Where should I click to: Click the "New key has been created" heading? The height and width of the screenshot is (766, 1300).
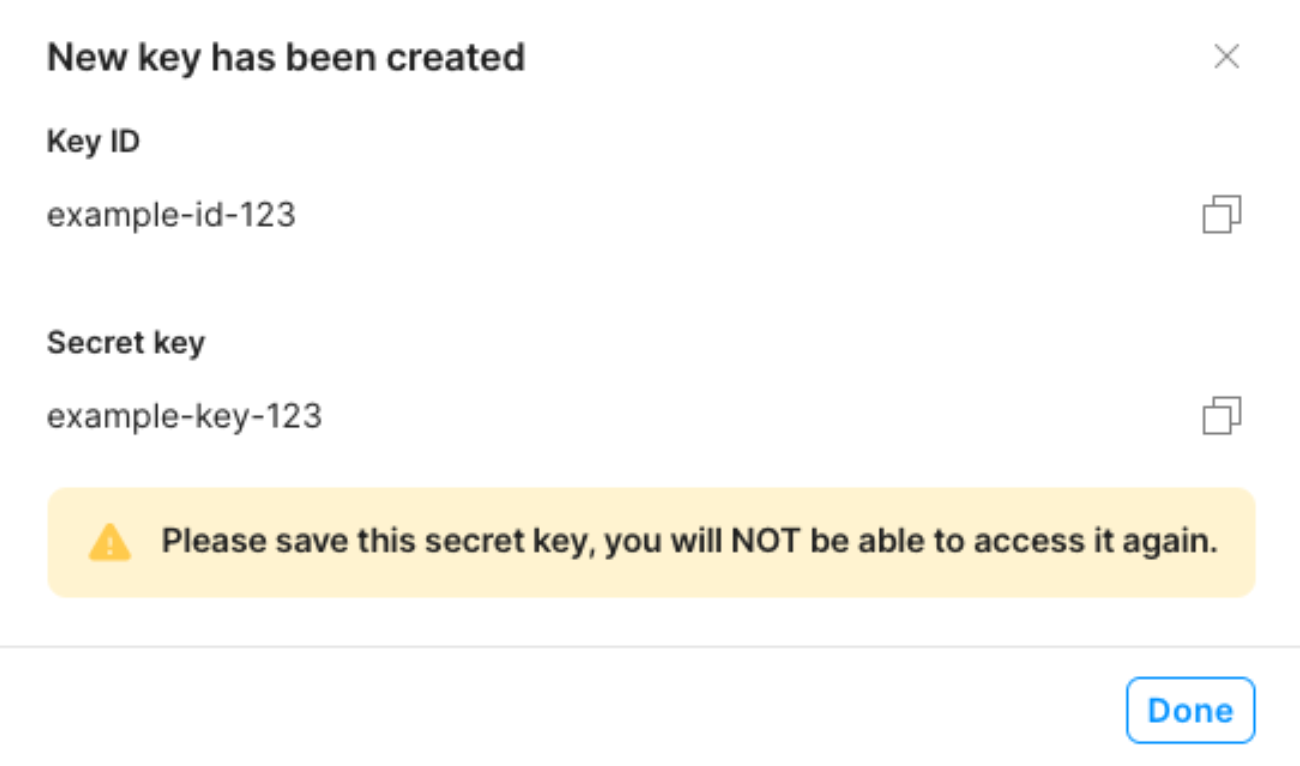click(x=286, y=57)
